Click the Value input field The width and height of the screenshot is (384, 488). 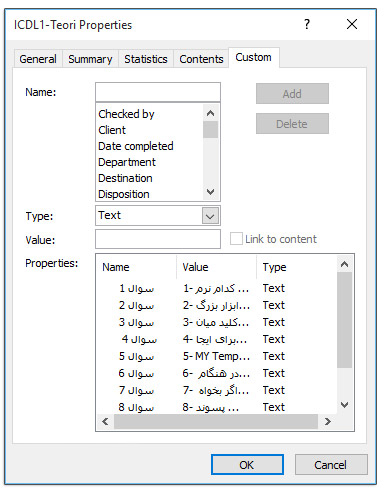(x=158, y=239)
